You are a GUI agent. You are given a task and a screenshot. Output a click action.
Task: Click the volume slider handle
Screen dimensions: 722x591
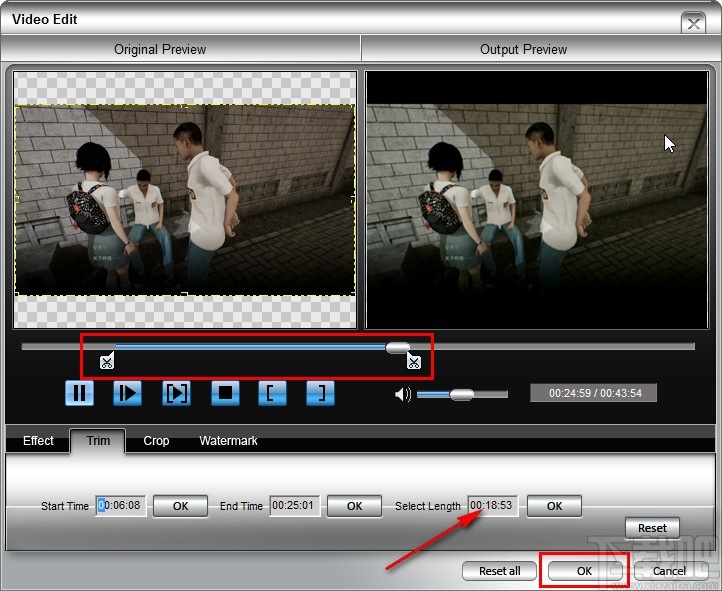461,394
